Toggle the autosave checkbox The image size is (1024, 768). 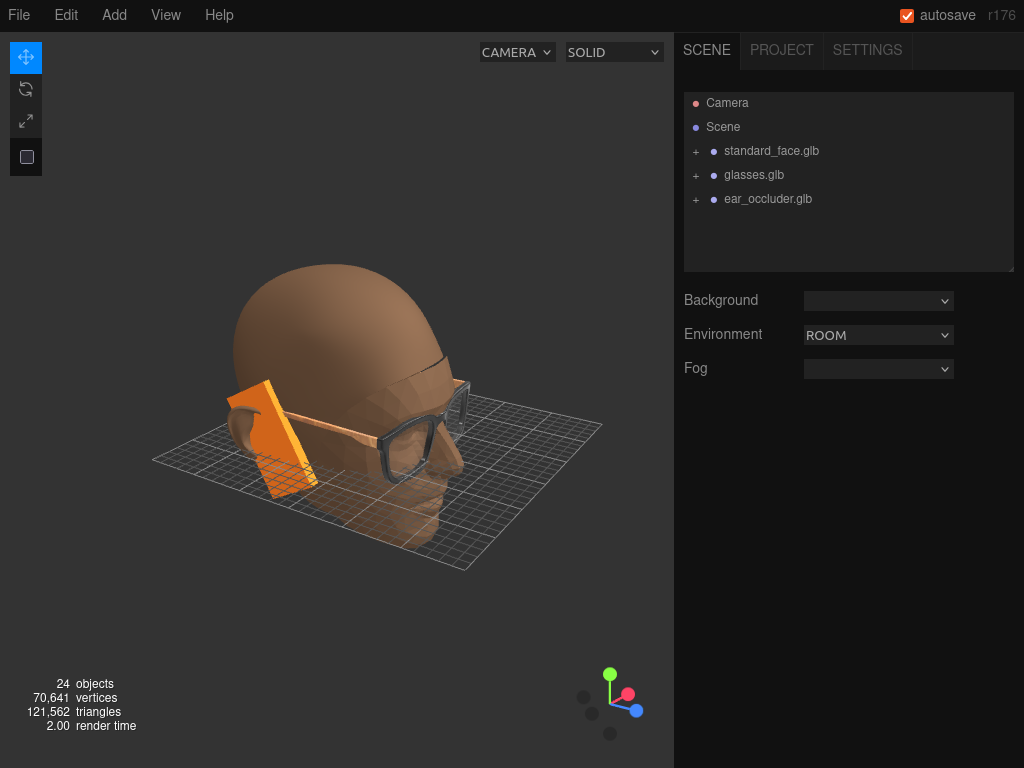click(906, 16)
